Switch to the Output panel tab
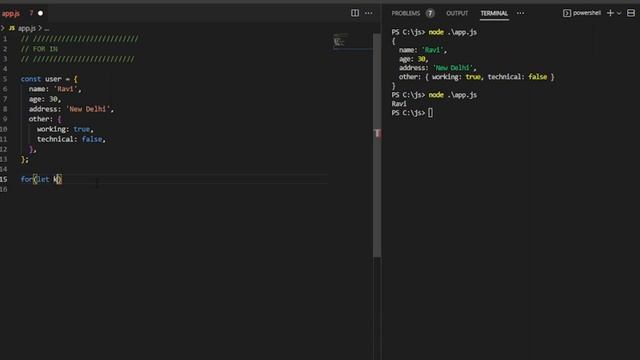The height and width of the screenshot is (360, 640). coord(457,13)
